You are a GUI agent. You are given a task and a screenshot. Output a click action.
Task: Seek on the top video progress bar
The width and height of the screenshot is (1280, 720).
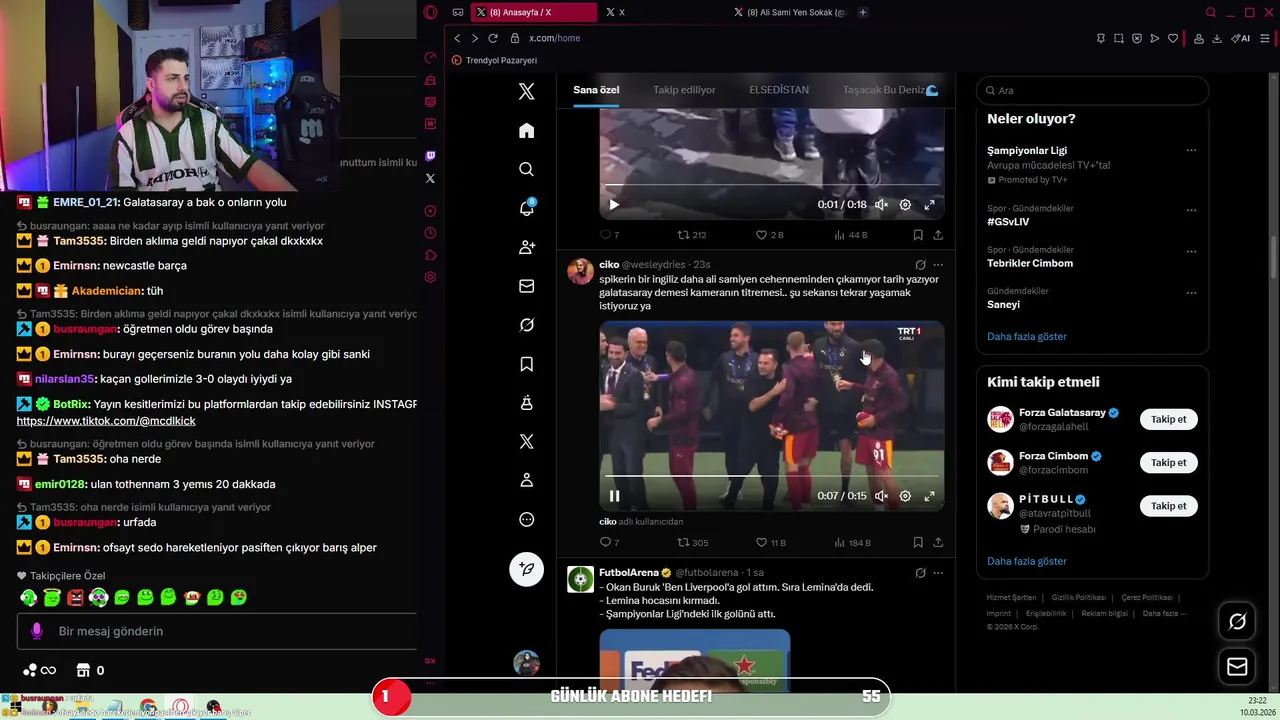click(x=771, y=184)
